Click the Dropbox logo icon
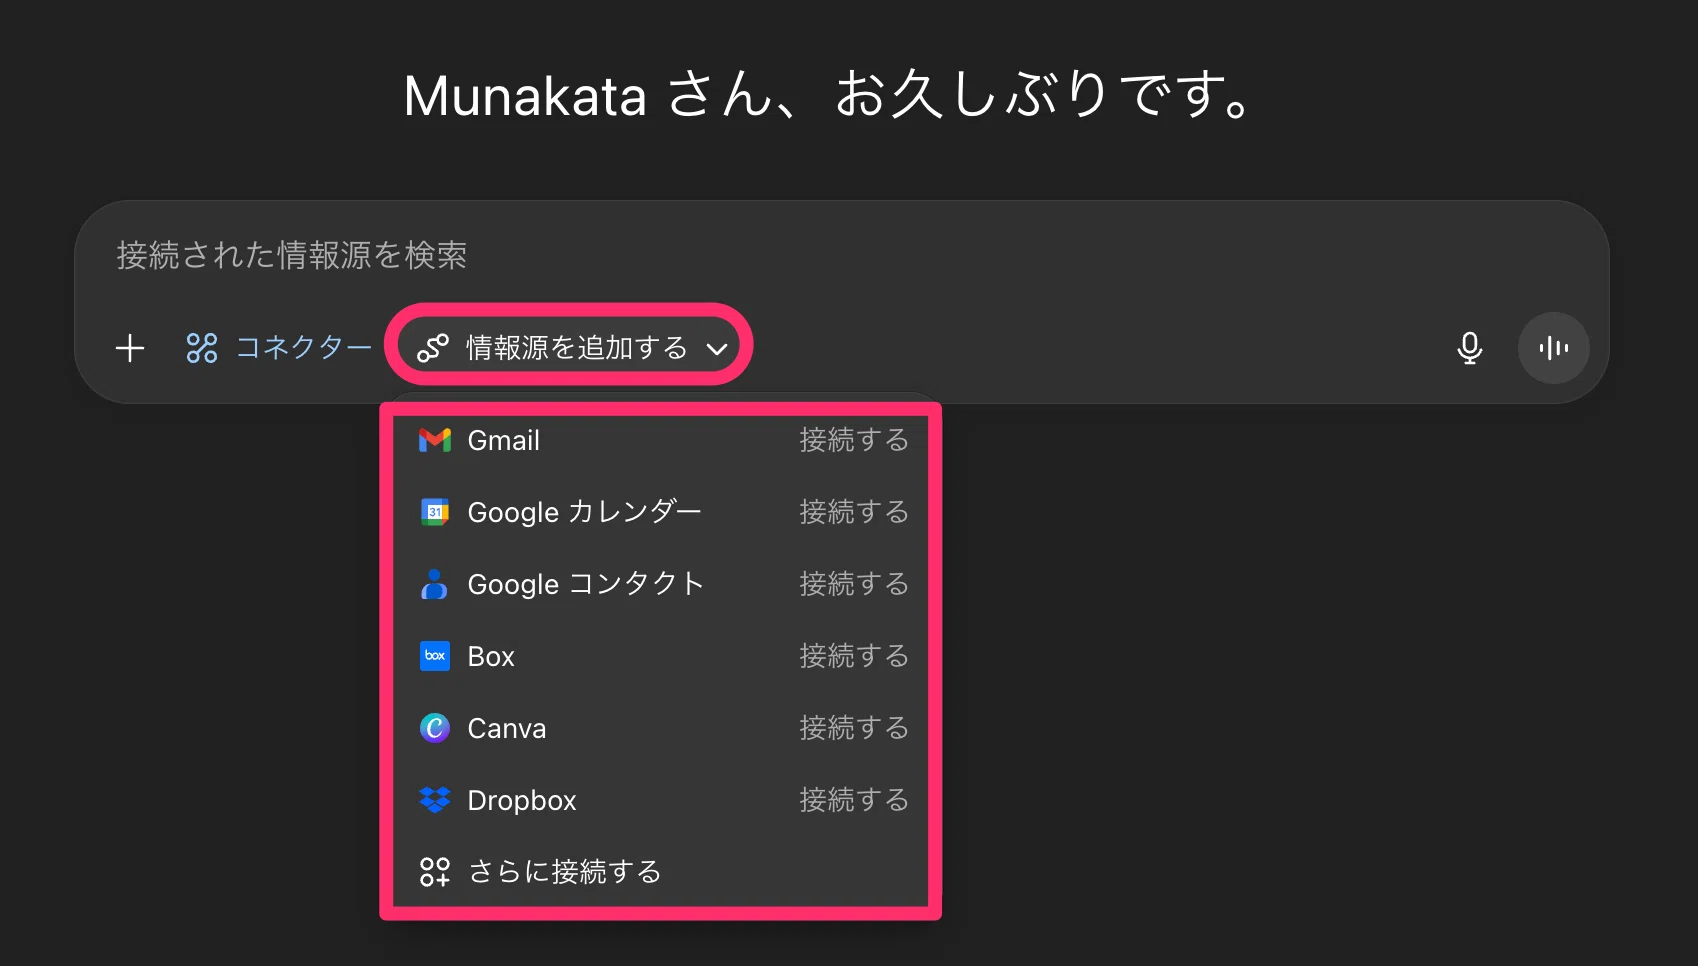1698x966 pixels. 435,800
